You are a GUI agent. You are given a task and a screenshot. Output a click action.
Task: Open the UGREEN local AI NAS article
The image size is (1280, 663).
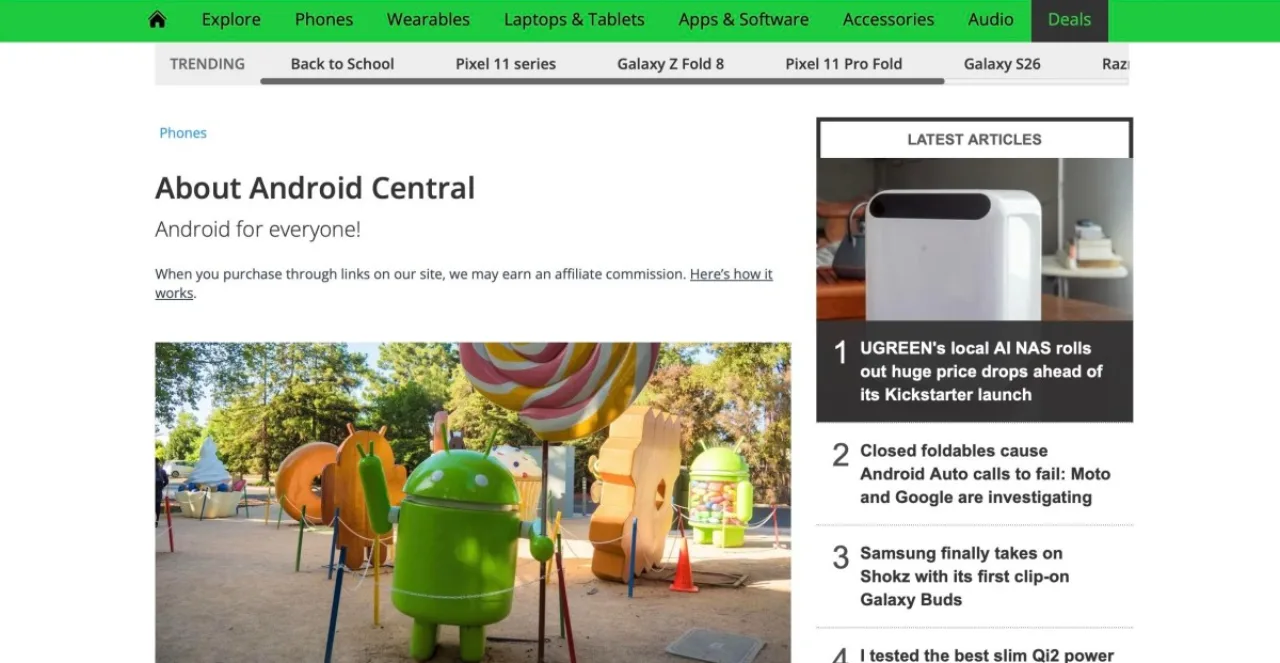click(981, 371)
